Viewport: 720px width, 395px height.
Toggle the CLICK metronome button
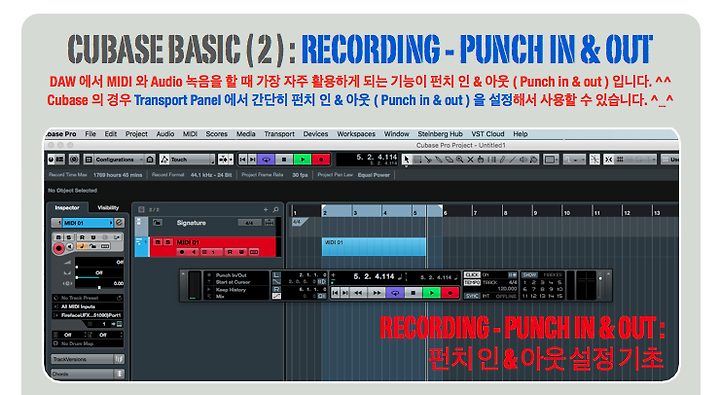(472, 275)
